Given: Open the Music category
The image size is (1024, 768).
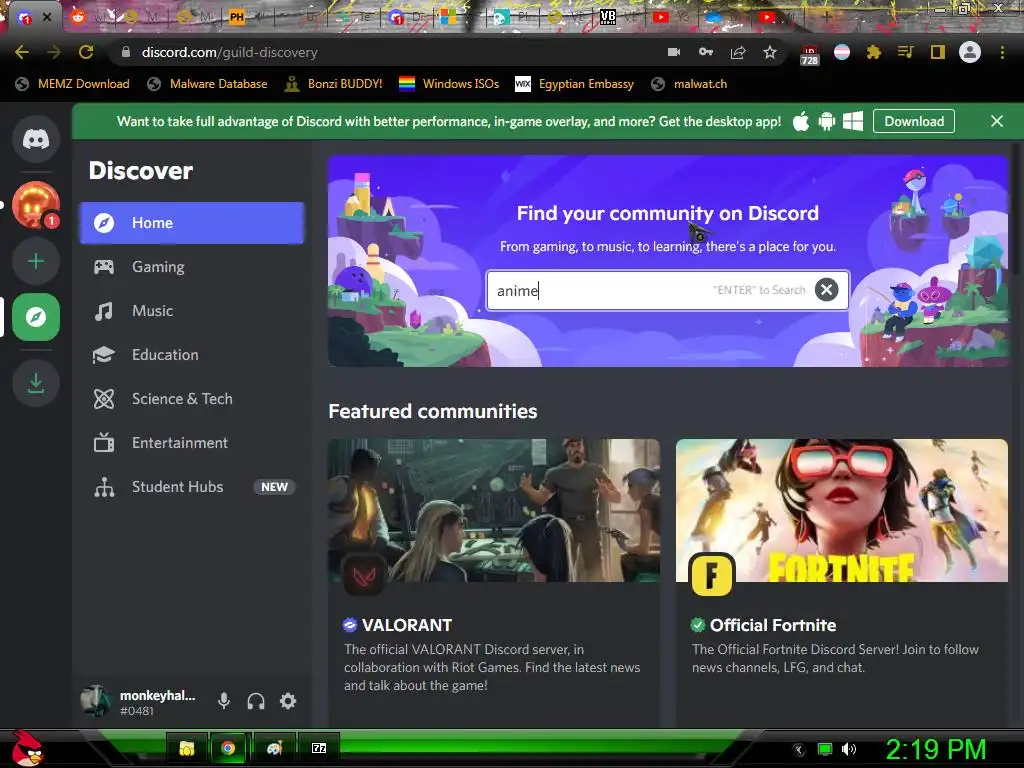Looking at the screenshot, I should point(191,311).
